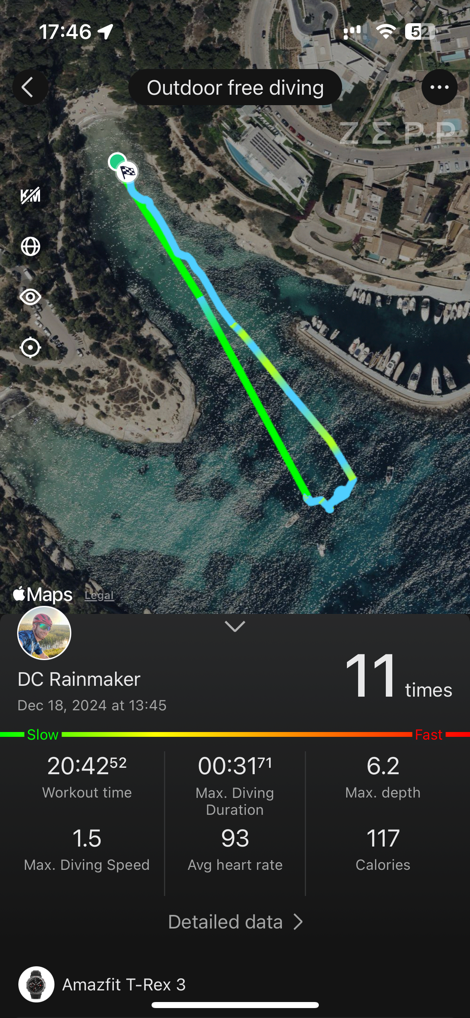
Task: Open the three-dots more options menu
Action: point(439,88)
